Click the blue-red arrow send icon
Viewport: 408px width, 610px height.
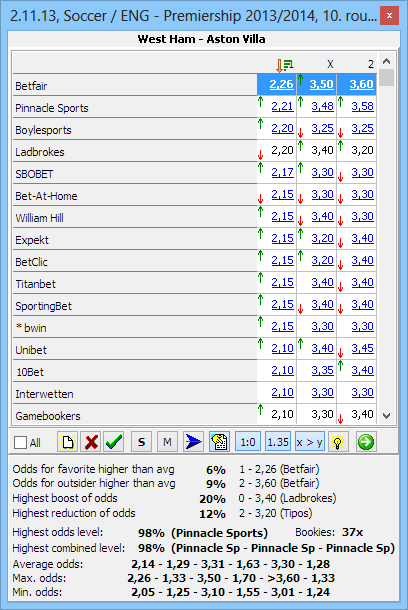tap(193, 442)
